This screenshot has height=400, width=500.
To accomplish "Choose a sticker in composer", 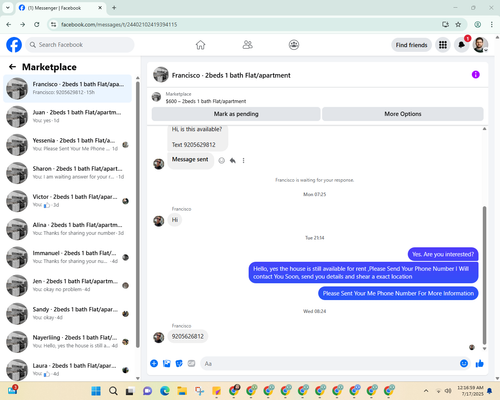I will [x=179, y=363].
